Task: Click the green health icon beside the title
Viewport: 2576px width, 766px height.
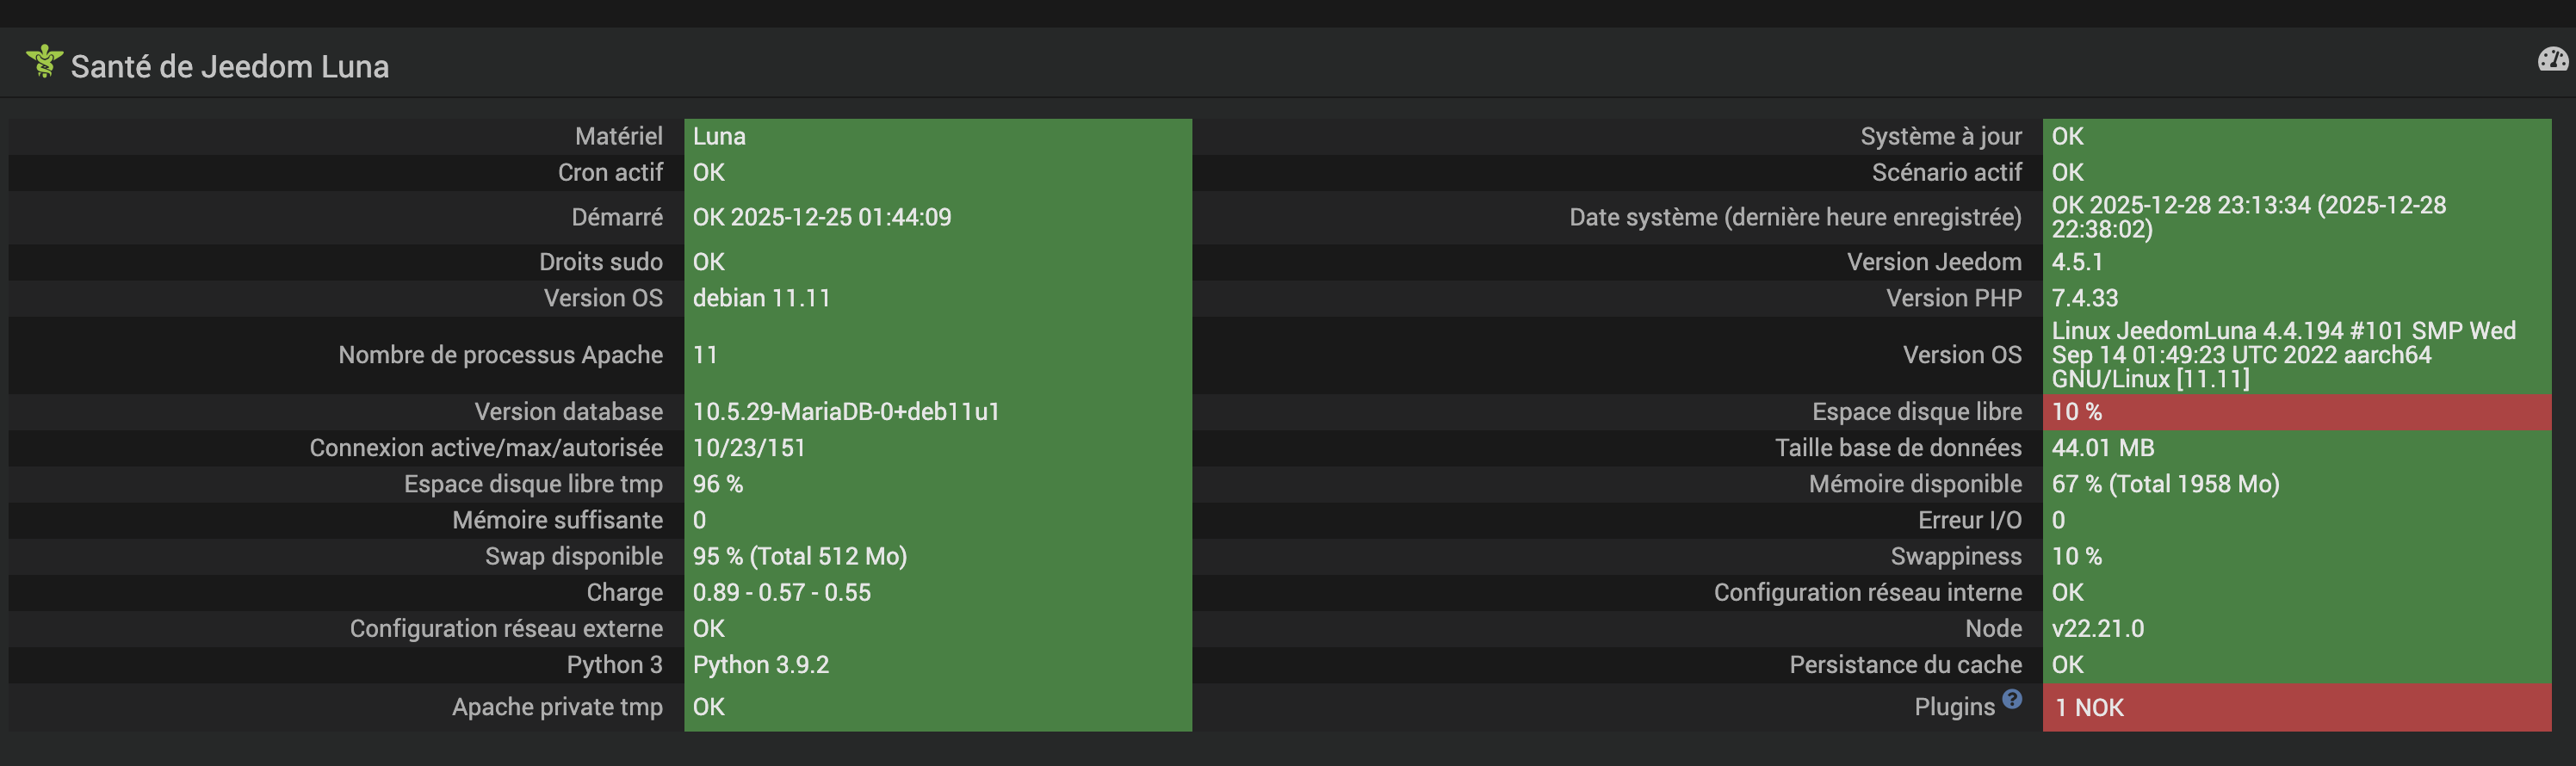Action: pos(44,61)
